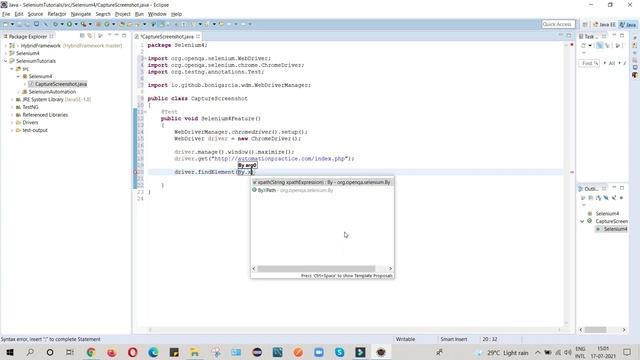Toggle Link with Editor in Package Explorer

coord(90,36)
